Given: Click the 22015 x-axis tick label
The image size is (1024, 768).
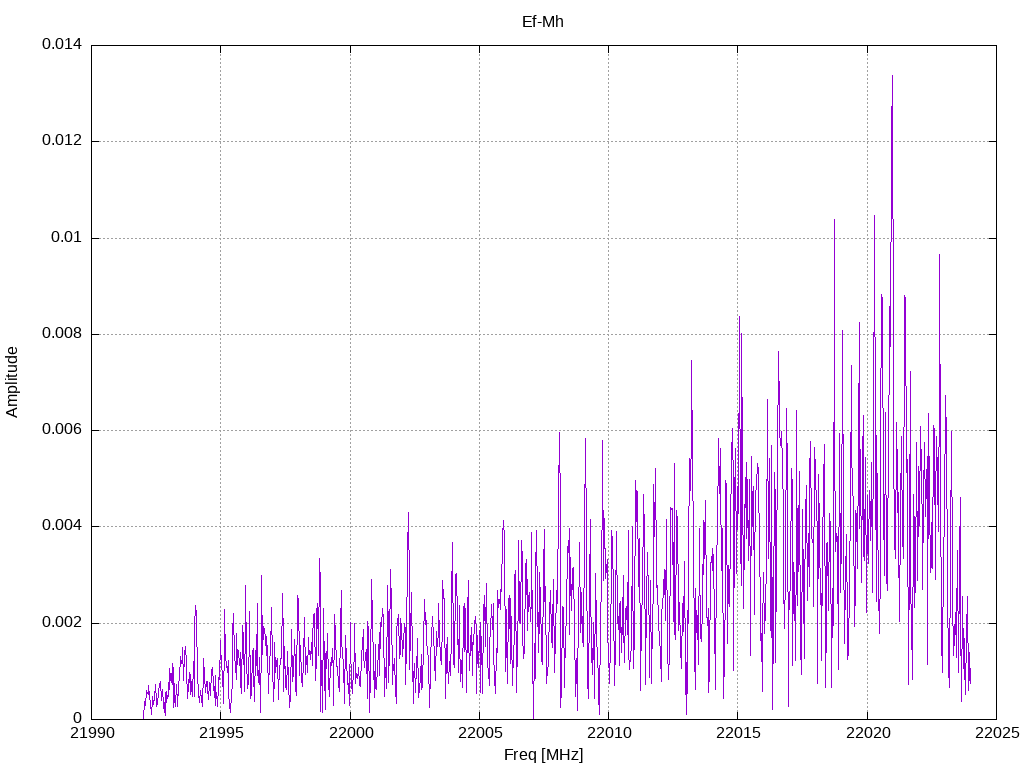Looking at the screenshot, I should point(738,733).
